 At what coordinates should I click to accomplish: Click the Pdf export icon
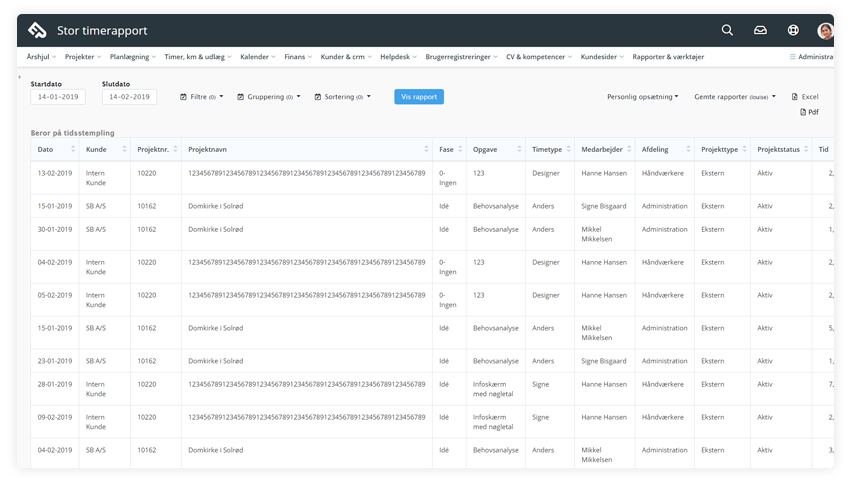pyautogui.click(x=803, y=112)
